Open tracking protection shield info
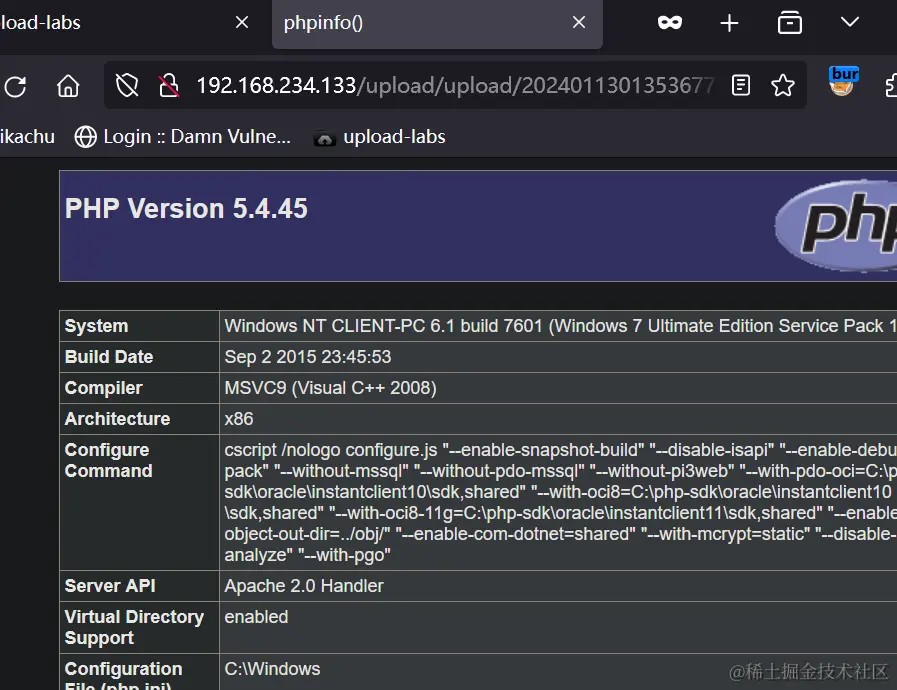The width and height of the screenshot is (897, 690). click(x=127, y=86)
